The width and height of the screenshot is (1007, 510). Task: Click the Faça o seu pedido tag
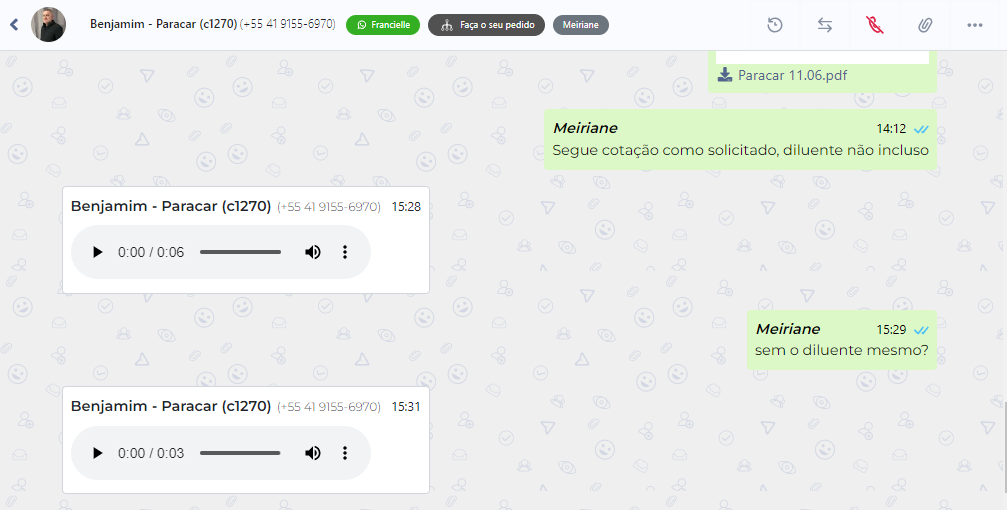486,25
